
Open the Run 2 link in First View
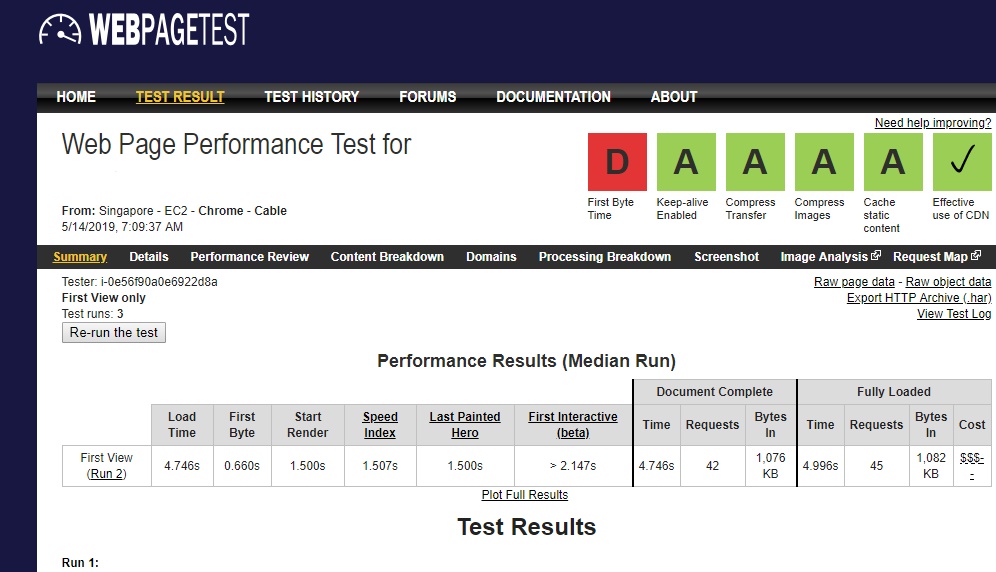[x=106, y=473]
